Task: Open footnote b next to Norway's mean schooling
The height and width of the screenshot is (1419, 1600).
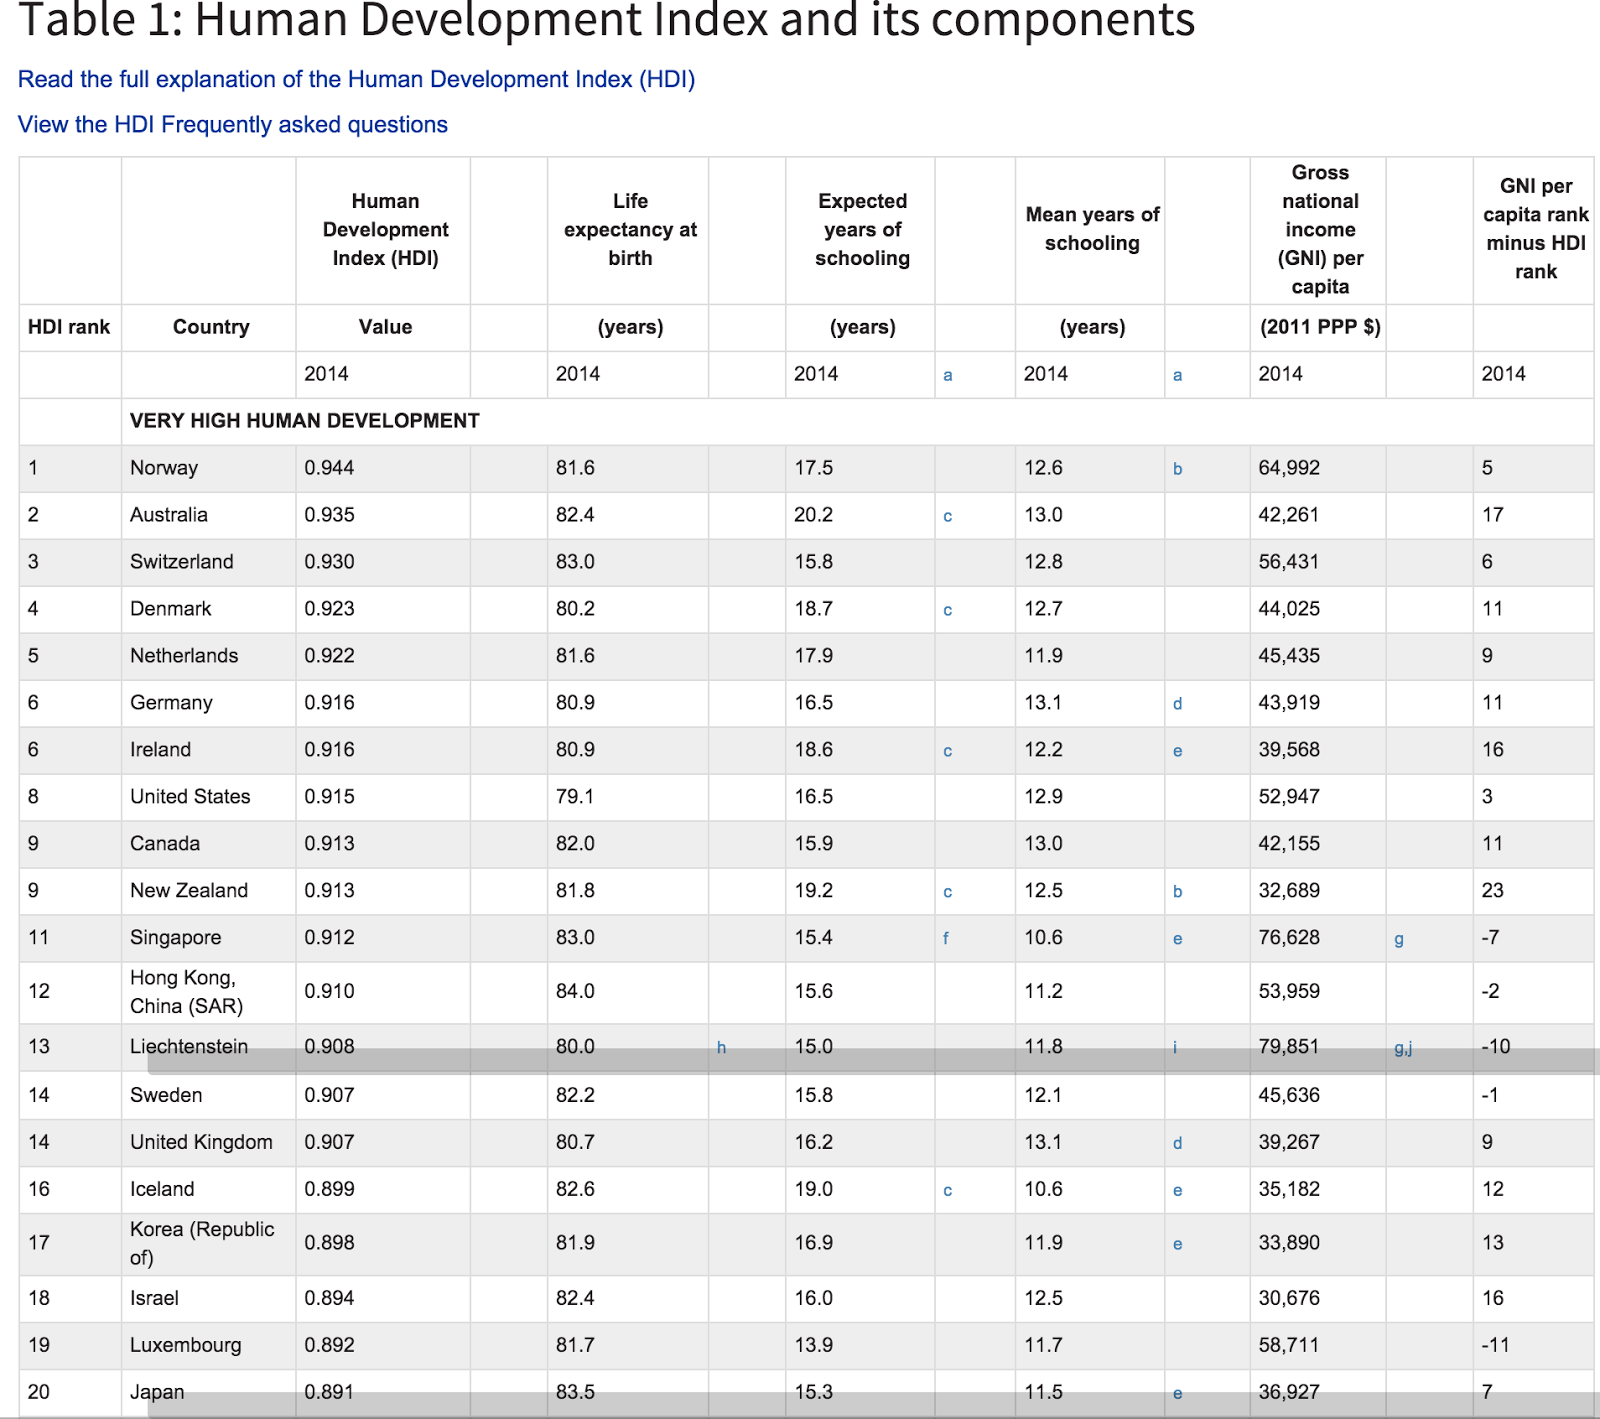Action: pyautogui.click(x=1177, y=468)
